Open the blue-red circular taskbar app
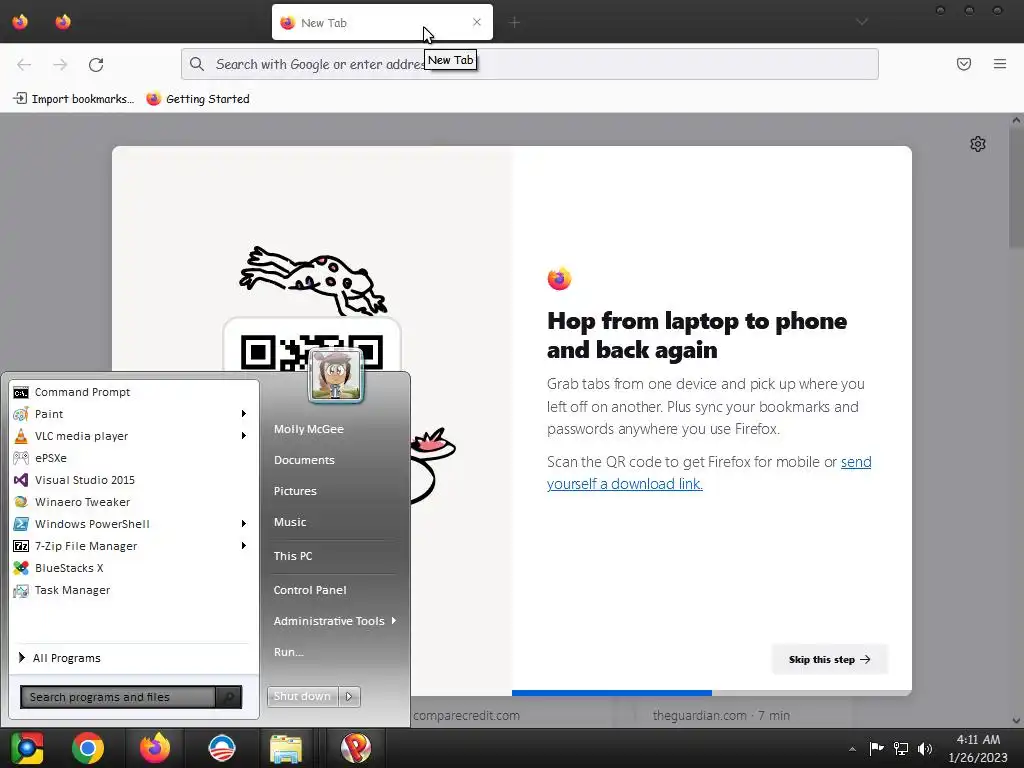1024x768 pixels. [222, 748]
